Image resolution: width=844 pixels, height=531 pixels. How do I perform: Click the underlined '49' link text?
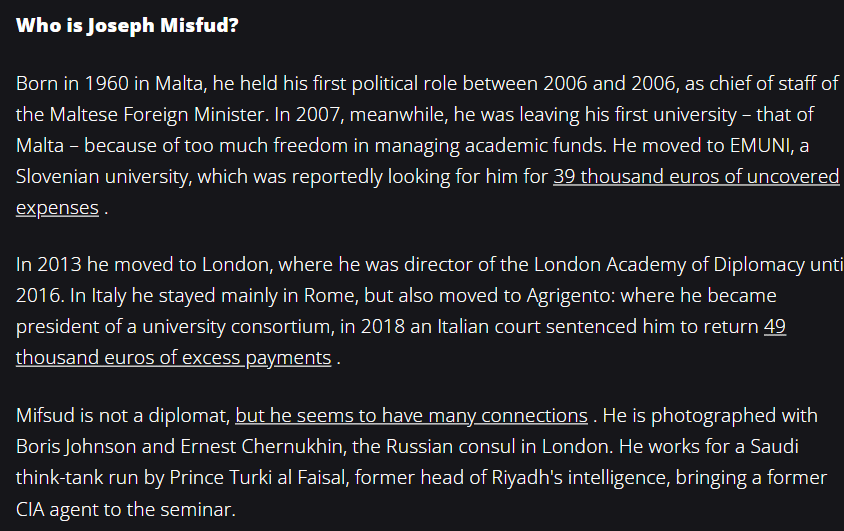click(775, 327)
